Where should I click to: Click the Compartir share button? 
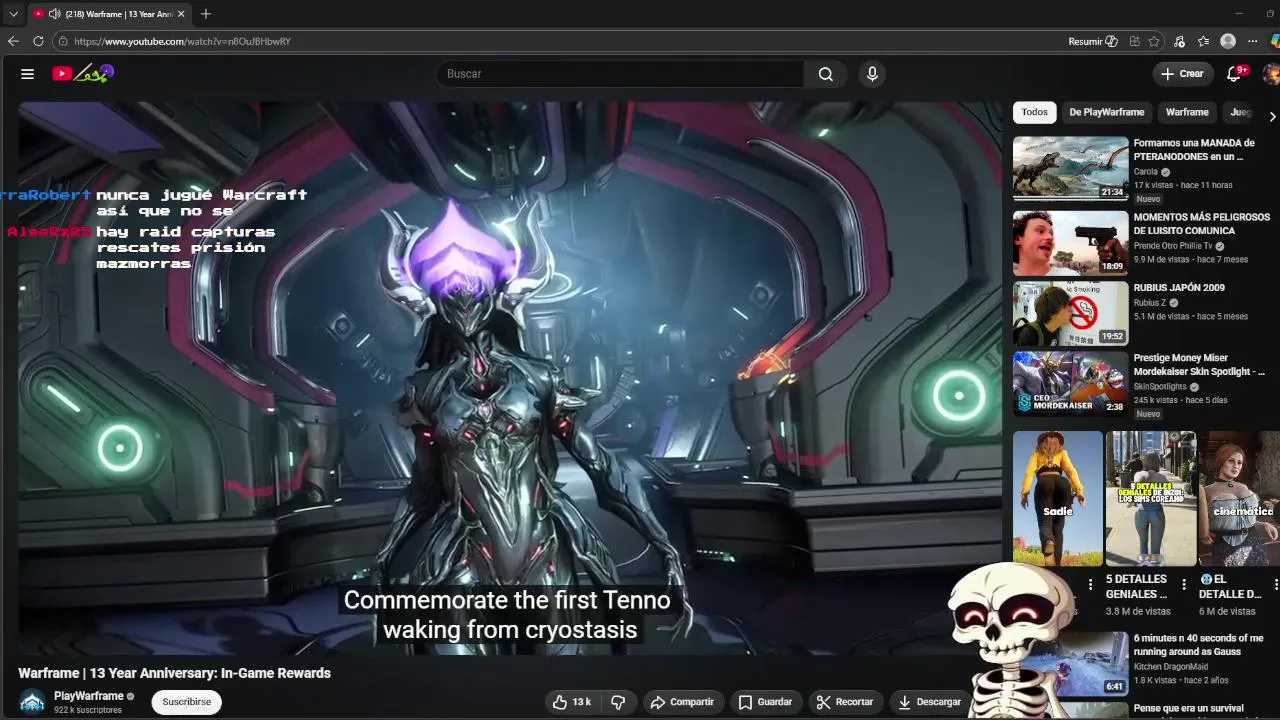[682, 702]
